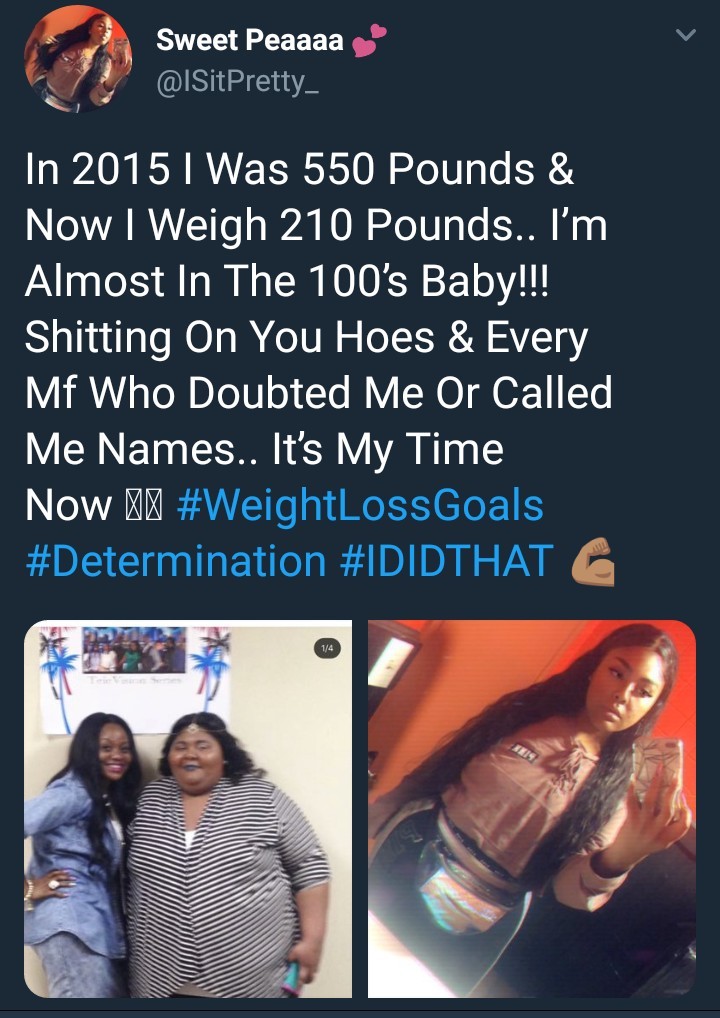Tap the phone held in the selfie
This screenshot has height=1018, width=720.
657,773
